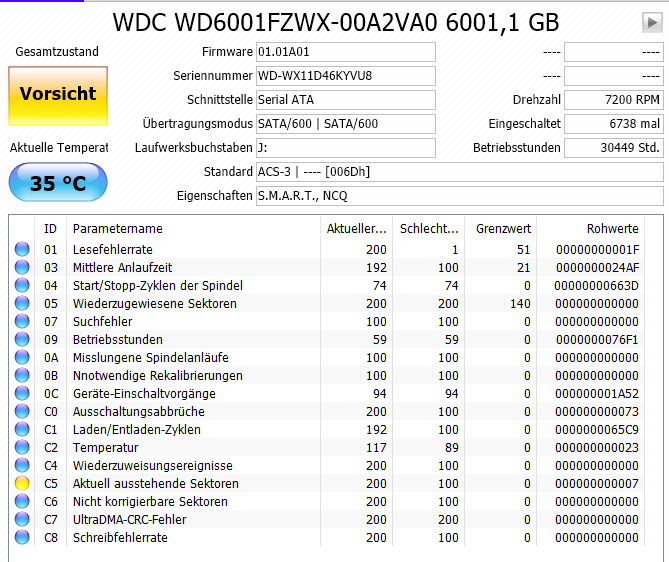669x562 pixels.
Task: Click the Vorsicht health status button
Action: tap(58, 96)
